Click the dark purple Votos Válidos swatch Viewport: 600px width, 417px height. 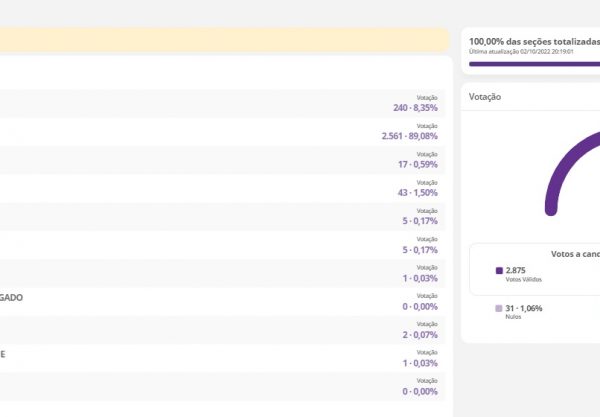[x=499, y=270]
